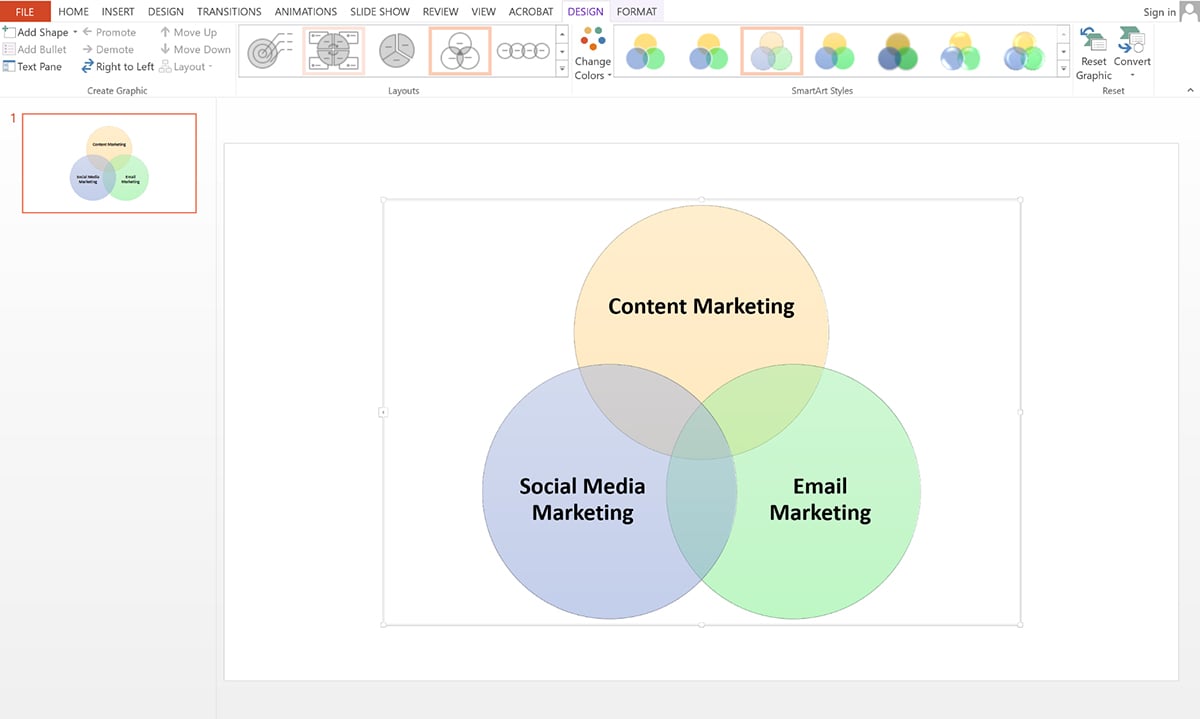Toggle Right to Left direction
This screenshot has height=719, width=1200.
118,66
